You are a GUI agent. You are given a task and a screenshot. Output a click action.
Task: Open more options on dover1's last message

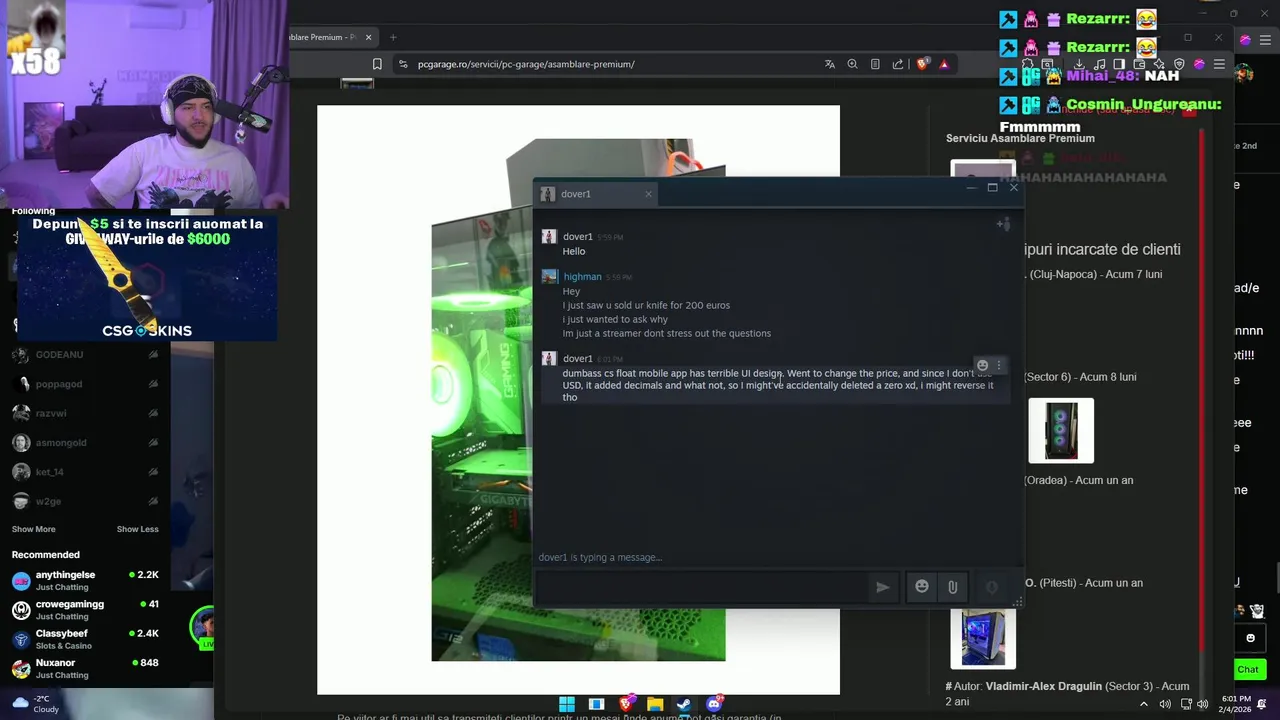pos(998,365)
